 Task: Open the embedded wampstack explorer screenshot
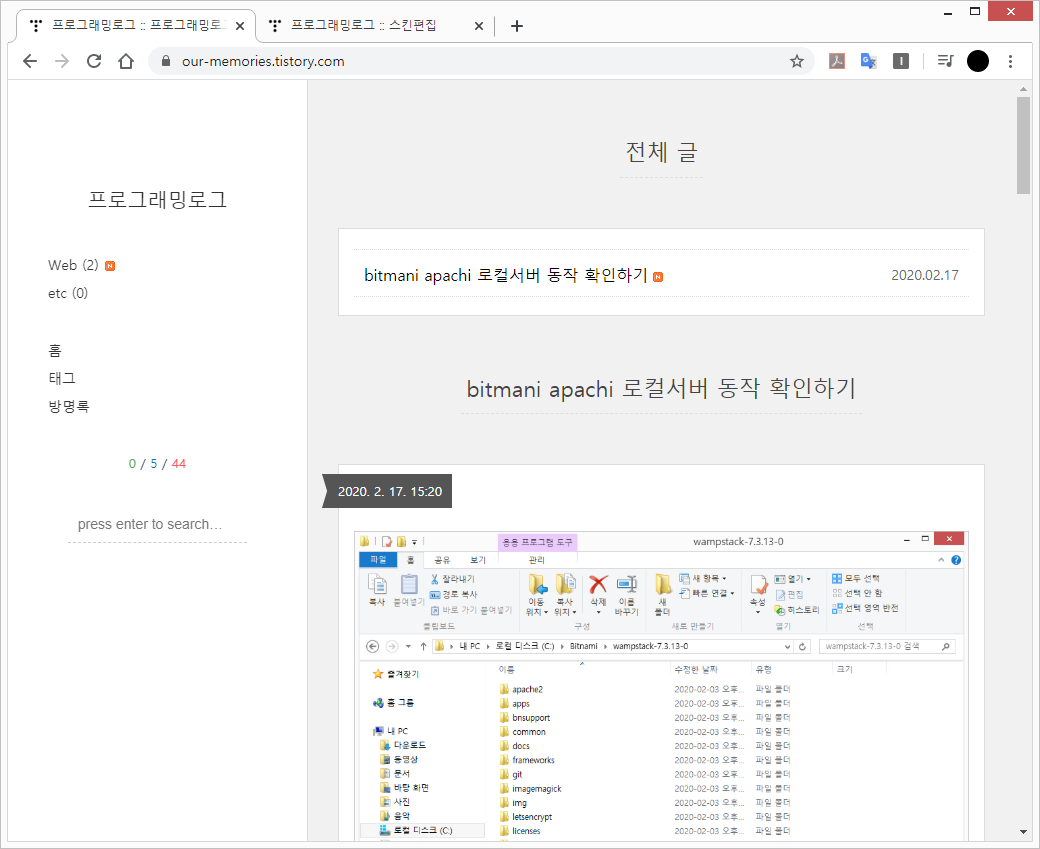click(661, 686)
